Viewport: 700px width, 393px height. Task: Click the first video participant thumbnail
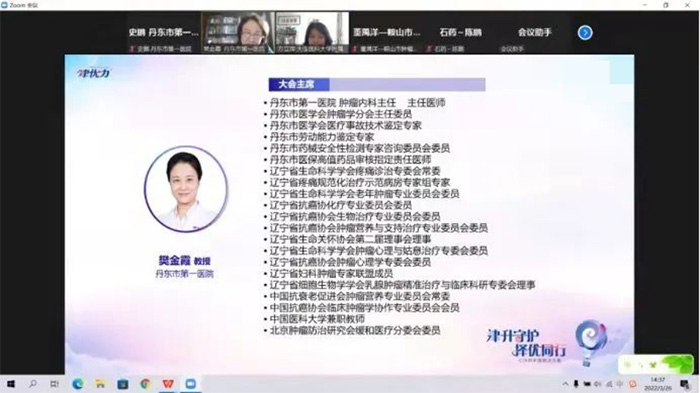(x=238, y=33)
